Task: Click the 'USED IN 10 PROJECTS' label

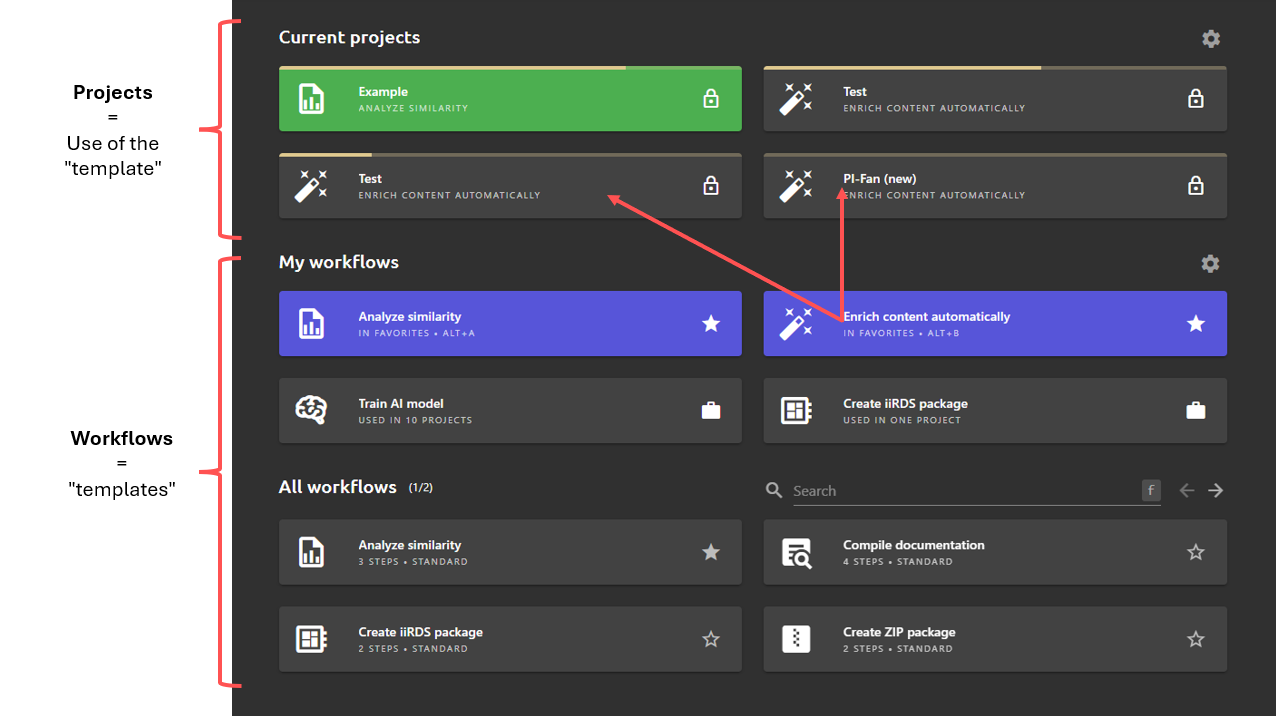Action: coord(415,420)
